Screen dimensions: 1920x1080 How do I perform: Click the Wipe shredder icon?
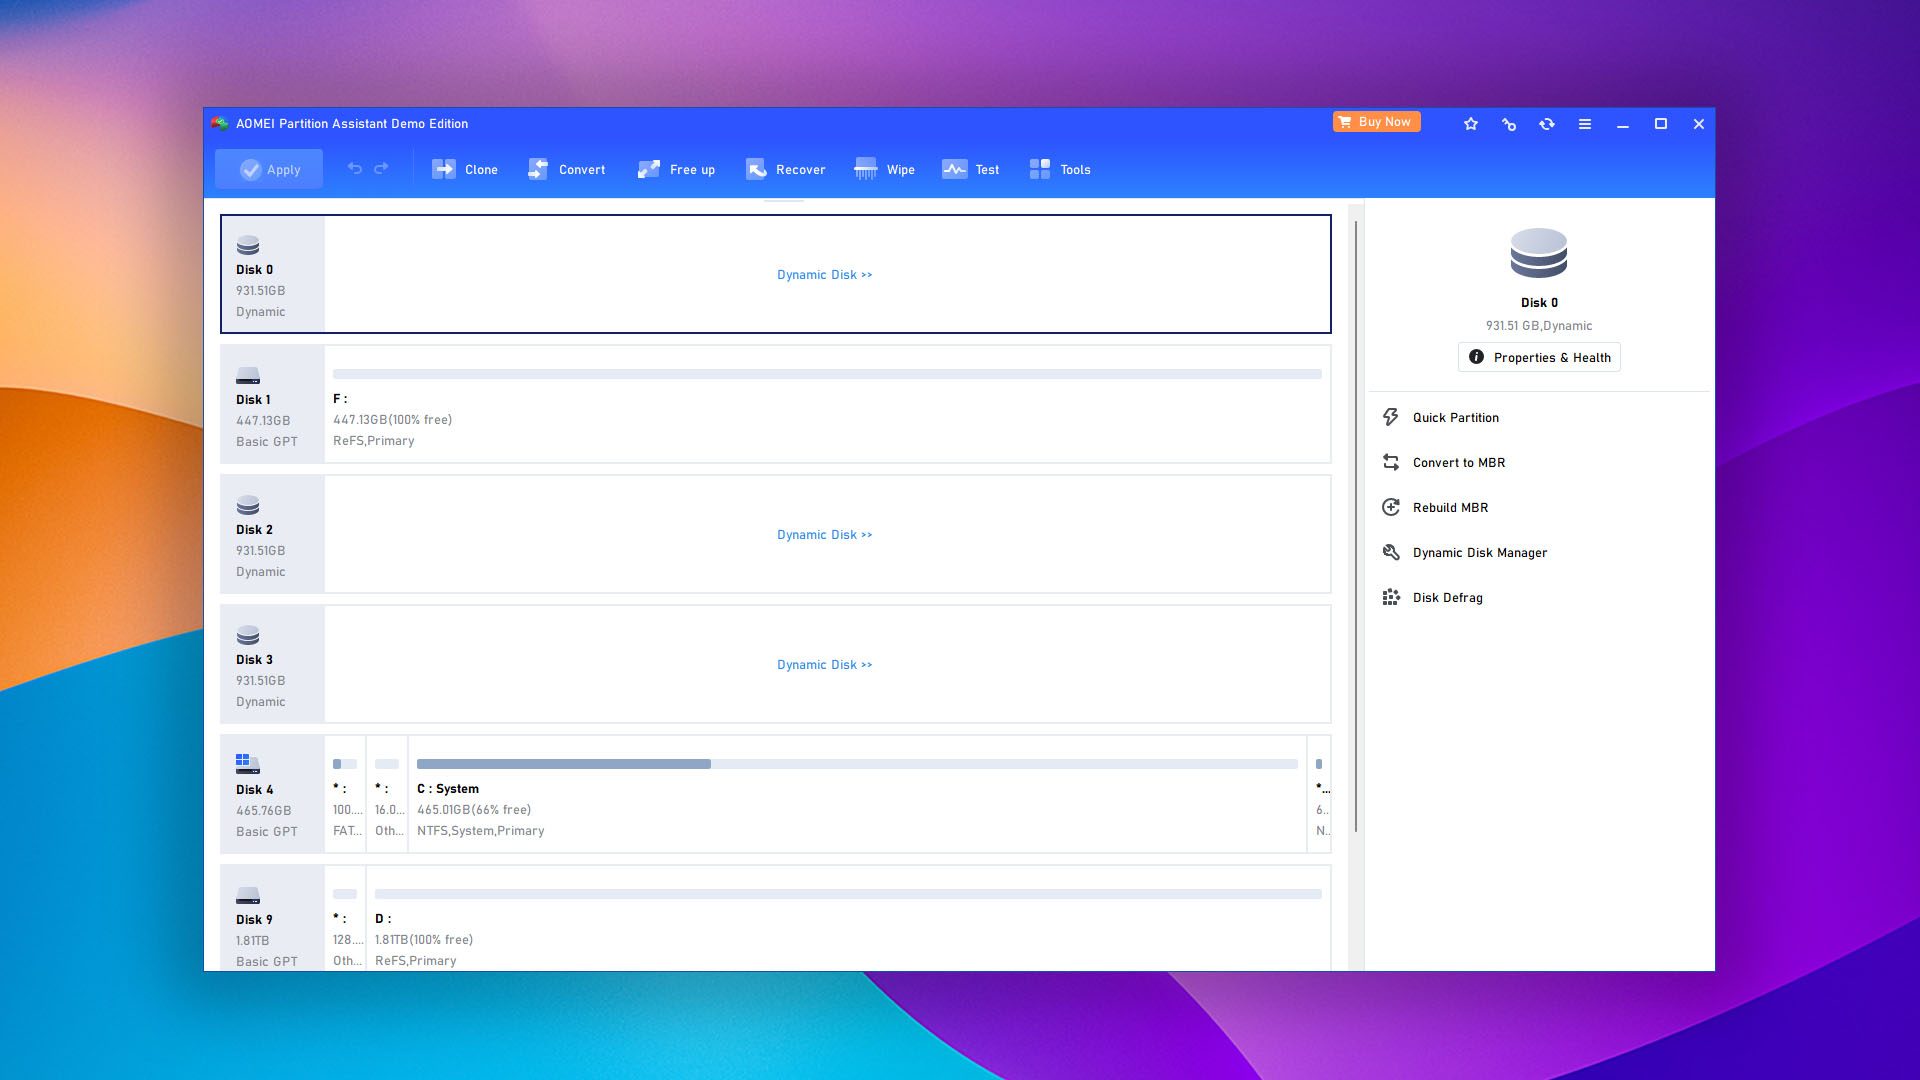[866, 169]
